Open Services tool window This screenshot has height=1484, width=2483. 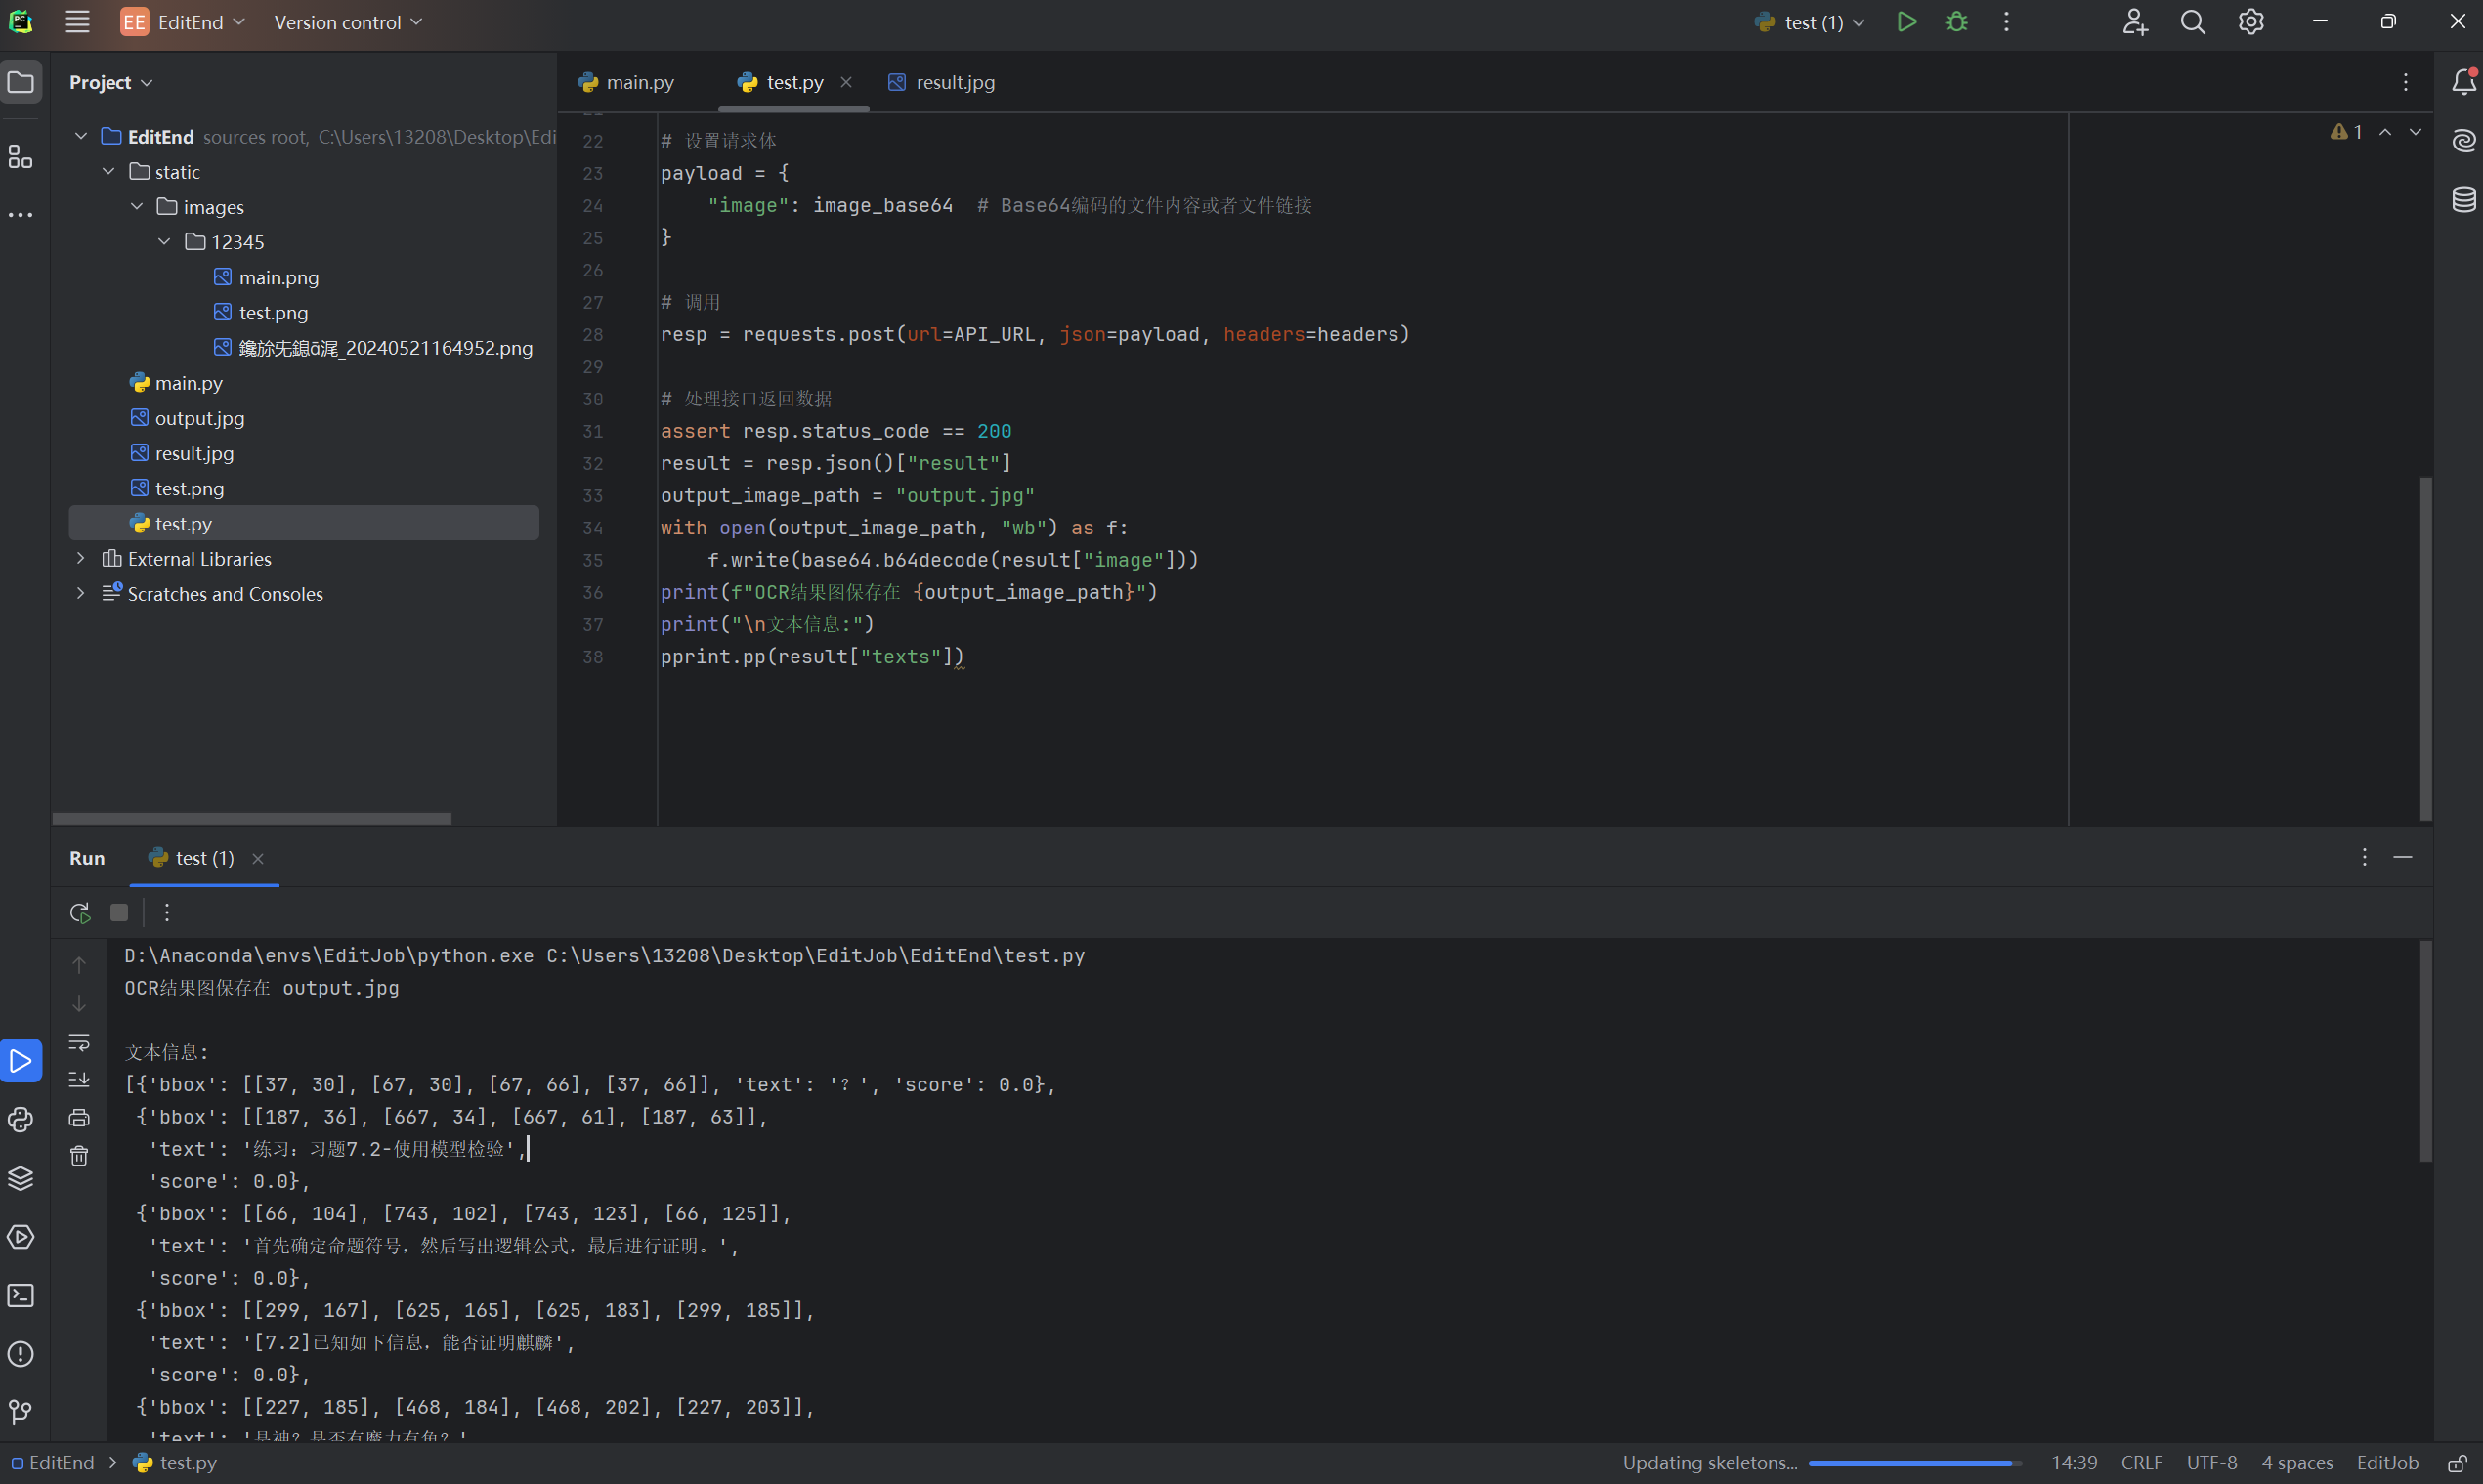[x=21, y=1237]
